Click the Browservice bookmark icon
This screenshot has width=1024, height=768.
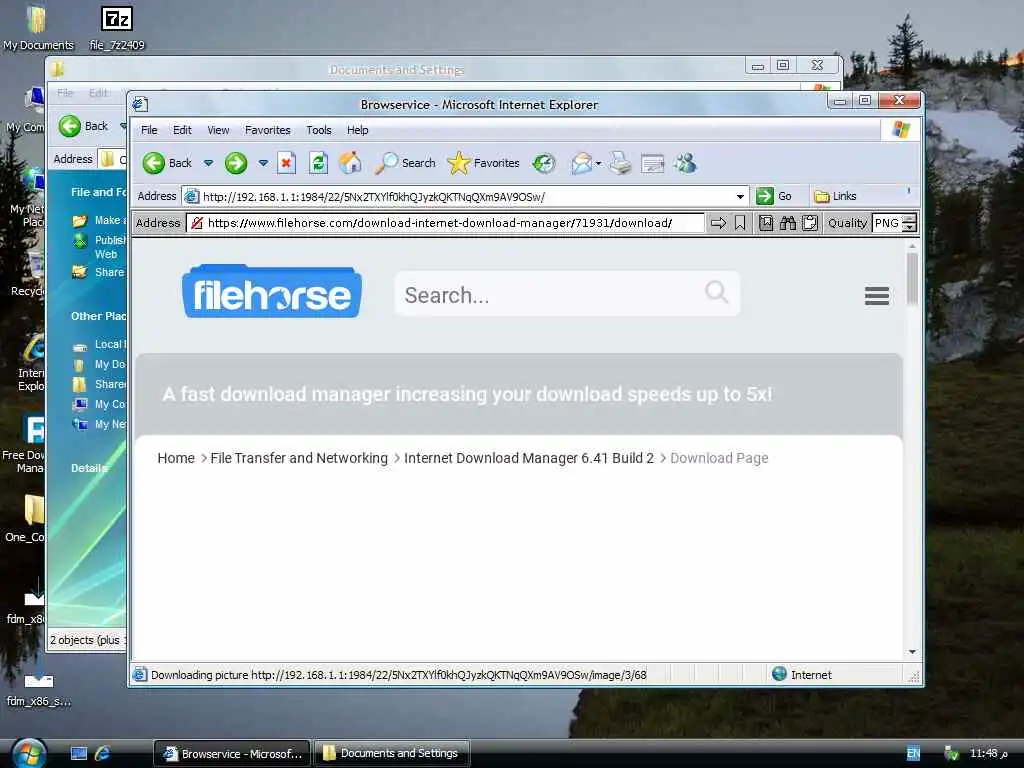point(740,223)
